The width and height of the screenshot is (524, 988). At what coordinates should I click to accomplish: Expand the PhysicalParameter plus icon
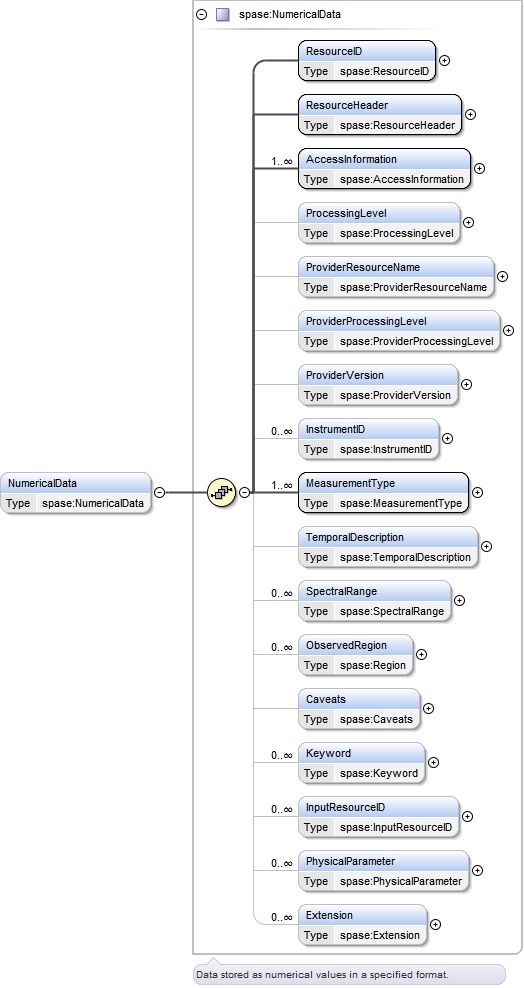[477, 870]
